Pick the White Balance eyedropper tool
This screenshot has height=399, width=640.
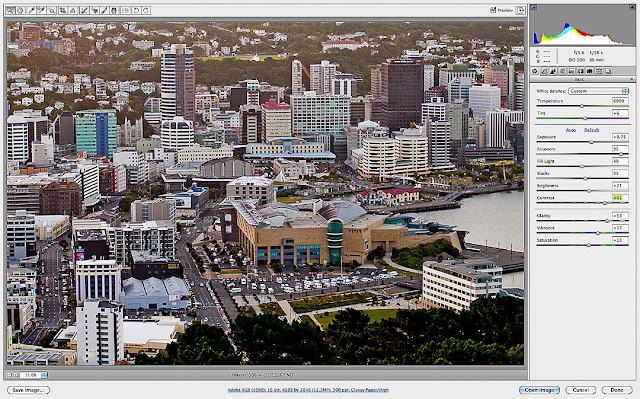pos(31,11)
